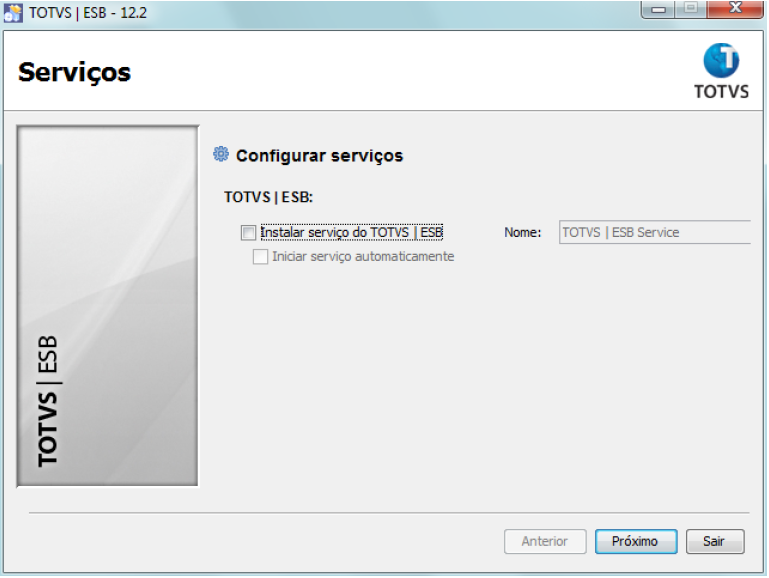Click the maximize button in title bar
The width and height of the screenshot is (769, 578).
click(691, 9)
